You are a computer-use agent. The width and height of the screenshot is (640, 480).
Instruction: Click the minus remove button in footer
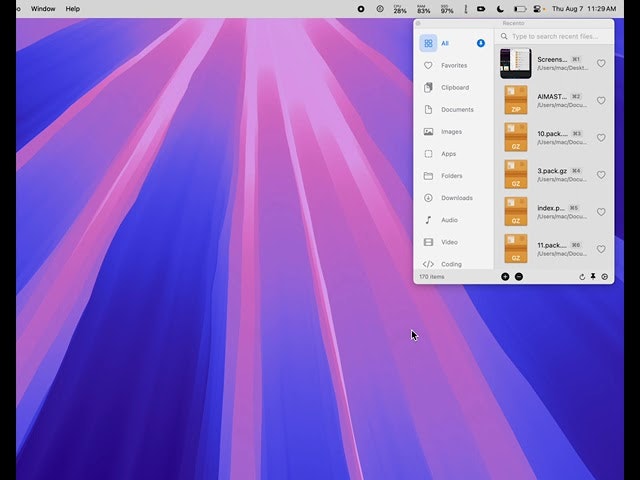coord(519,277)
